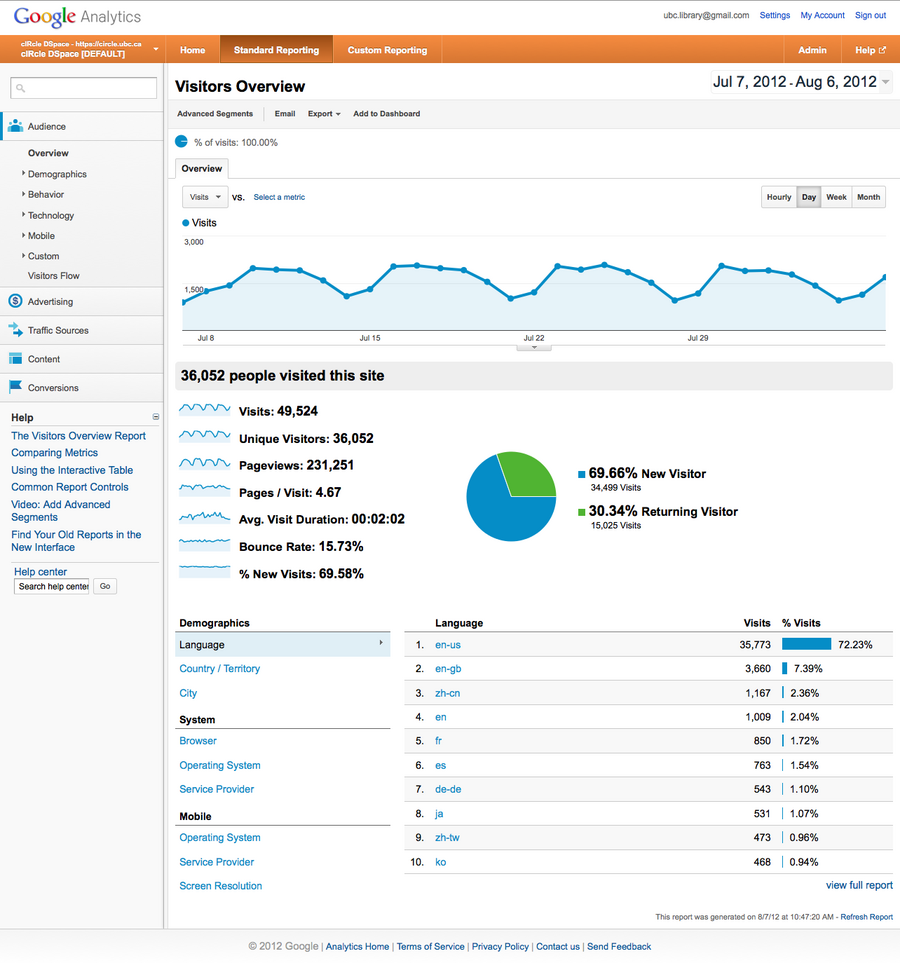This screenshot has width=900, height=963.
Task: Click the Advertising dollar icon
Action: click(16, 301)
